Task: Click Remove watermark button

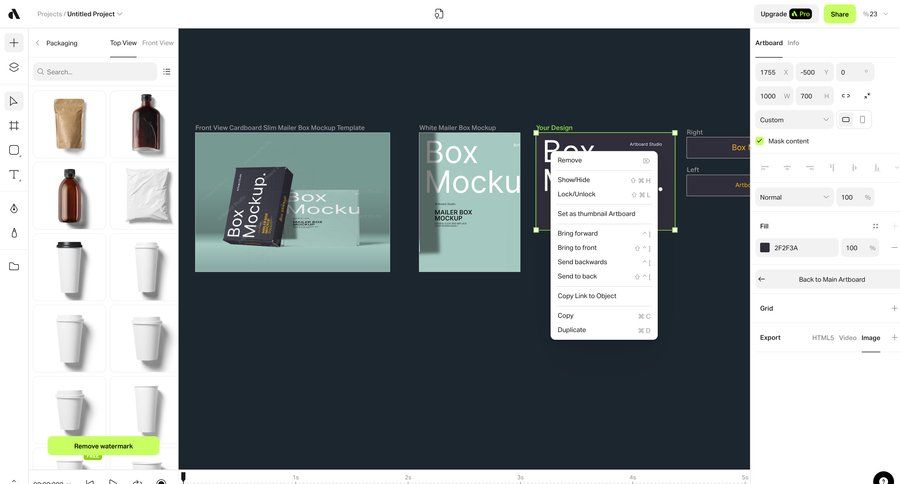Action: (x=103, y=446)
